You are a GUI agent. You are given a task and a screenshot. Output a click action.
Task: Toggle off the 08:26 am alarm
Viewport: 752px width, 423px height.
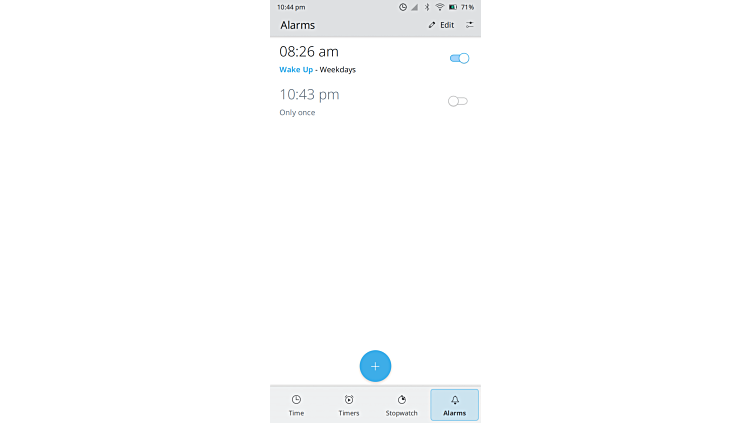(459, 58)
